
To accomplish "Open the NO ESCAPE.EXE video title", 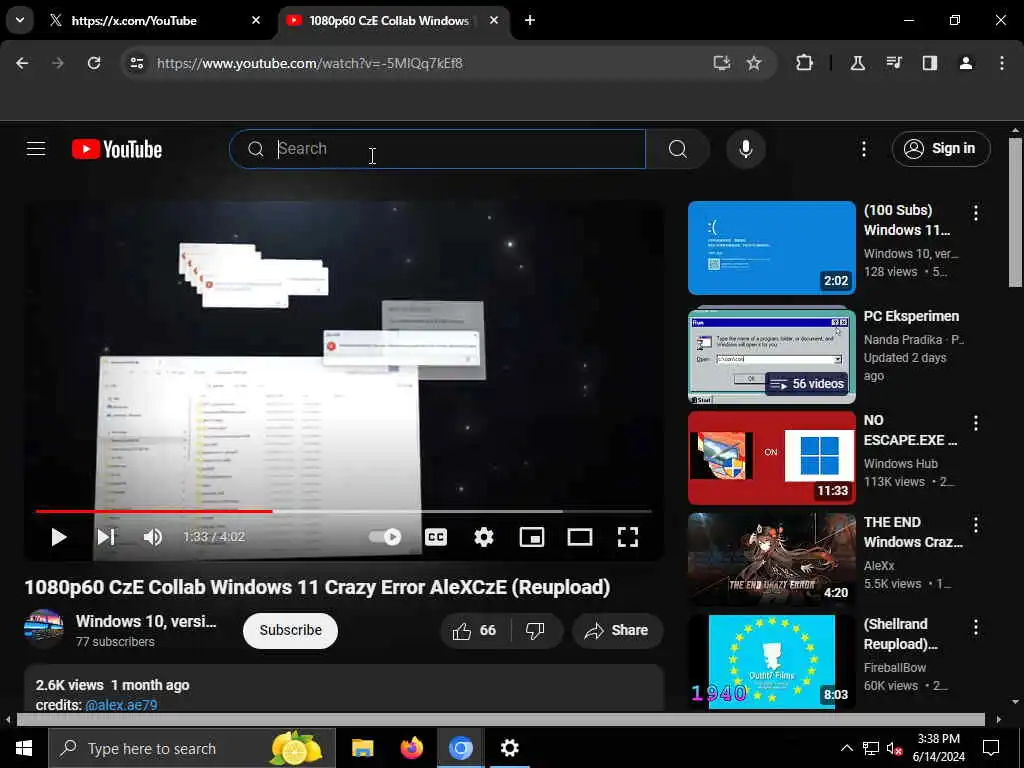I will click(x=910, y=430).
